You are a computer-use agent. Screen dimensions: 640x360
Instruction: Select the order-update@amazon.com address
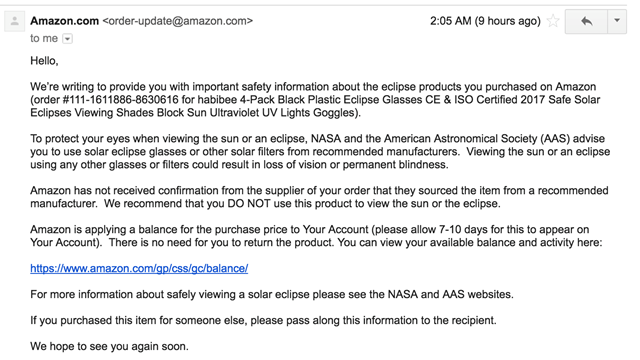coord(178,21)
